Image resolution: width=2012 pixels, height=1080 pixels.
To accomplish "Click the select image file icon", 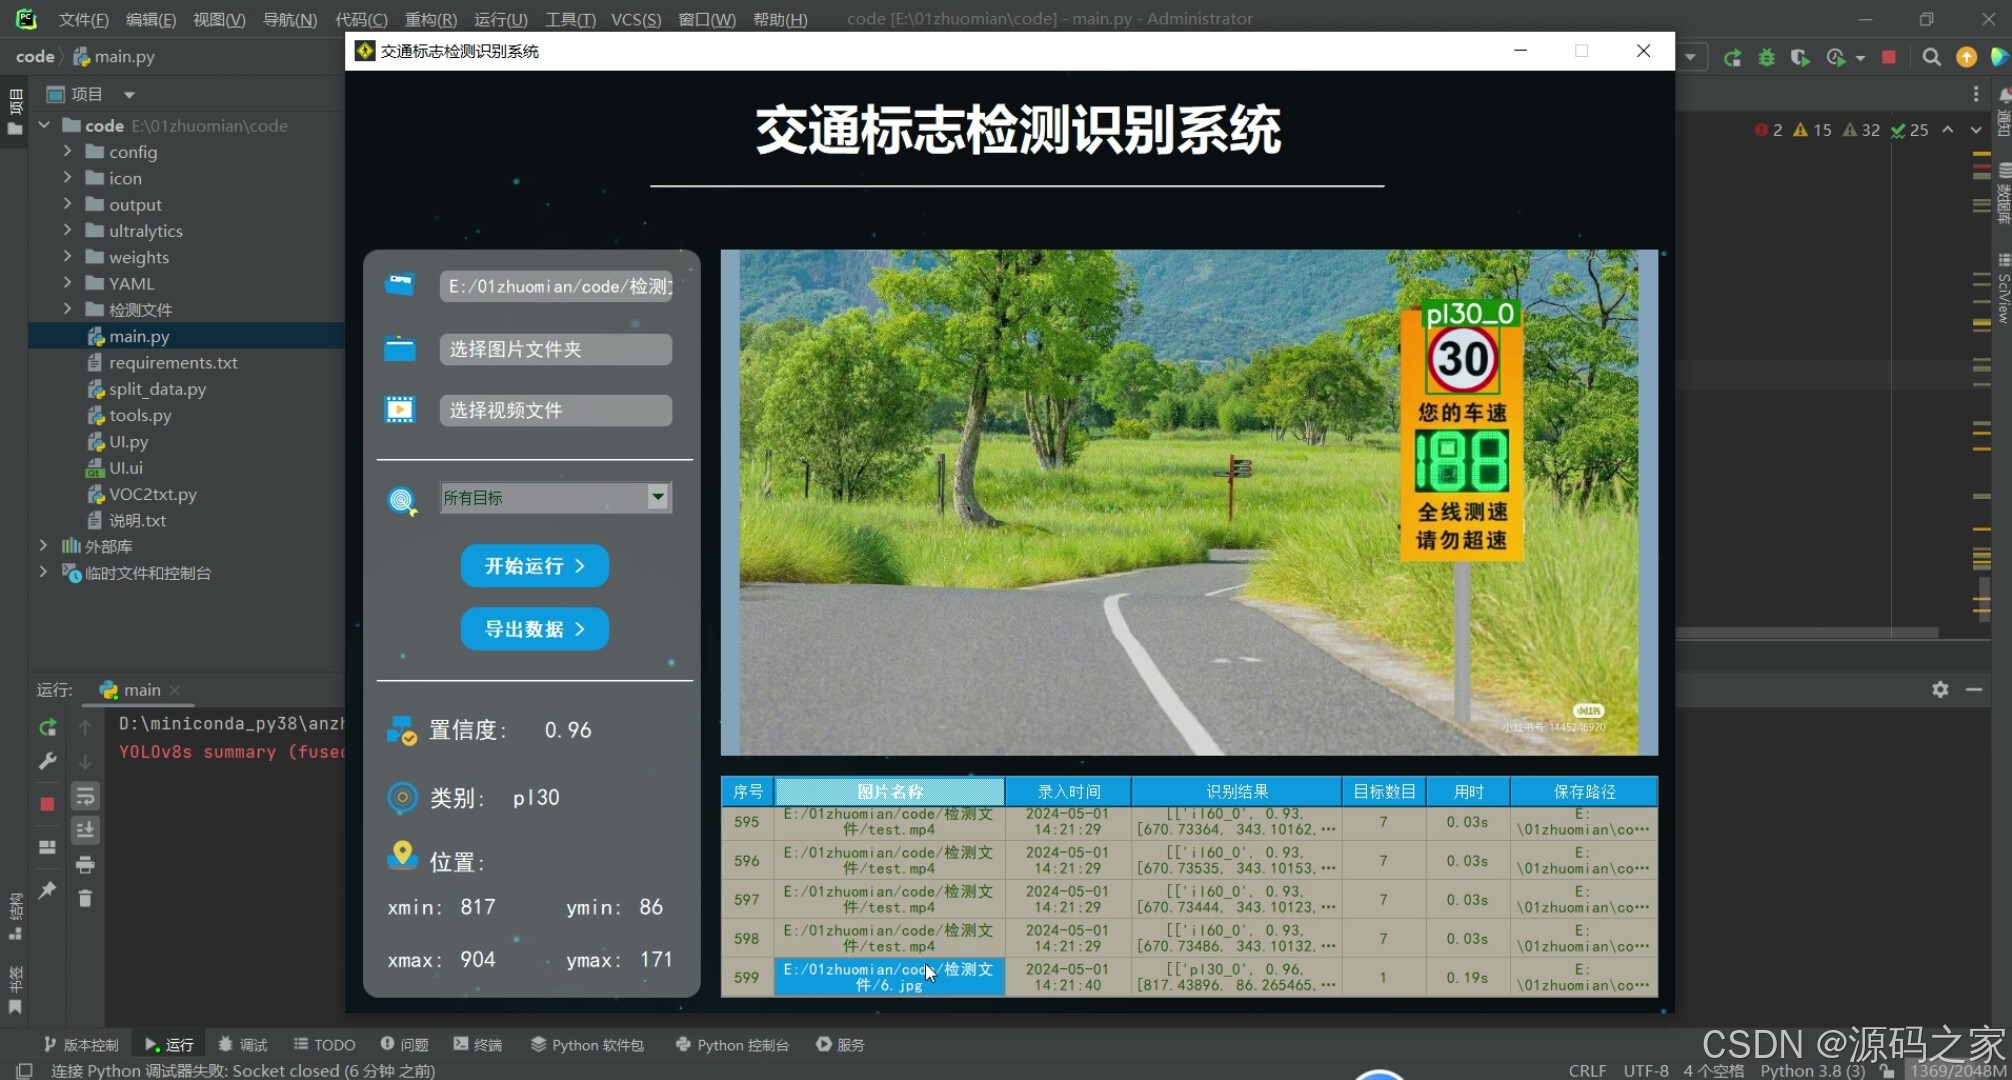I will click(400, 285).
